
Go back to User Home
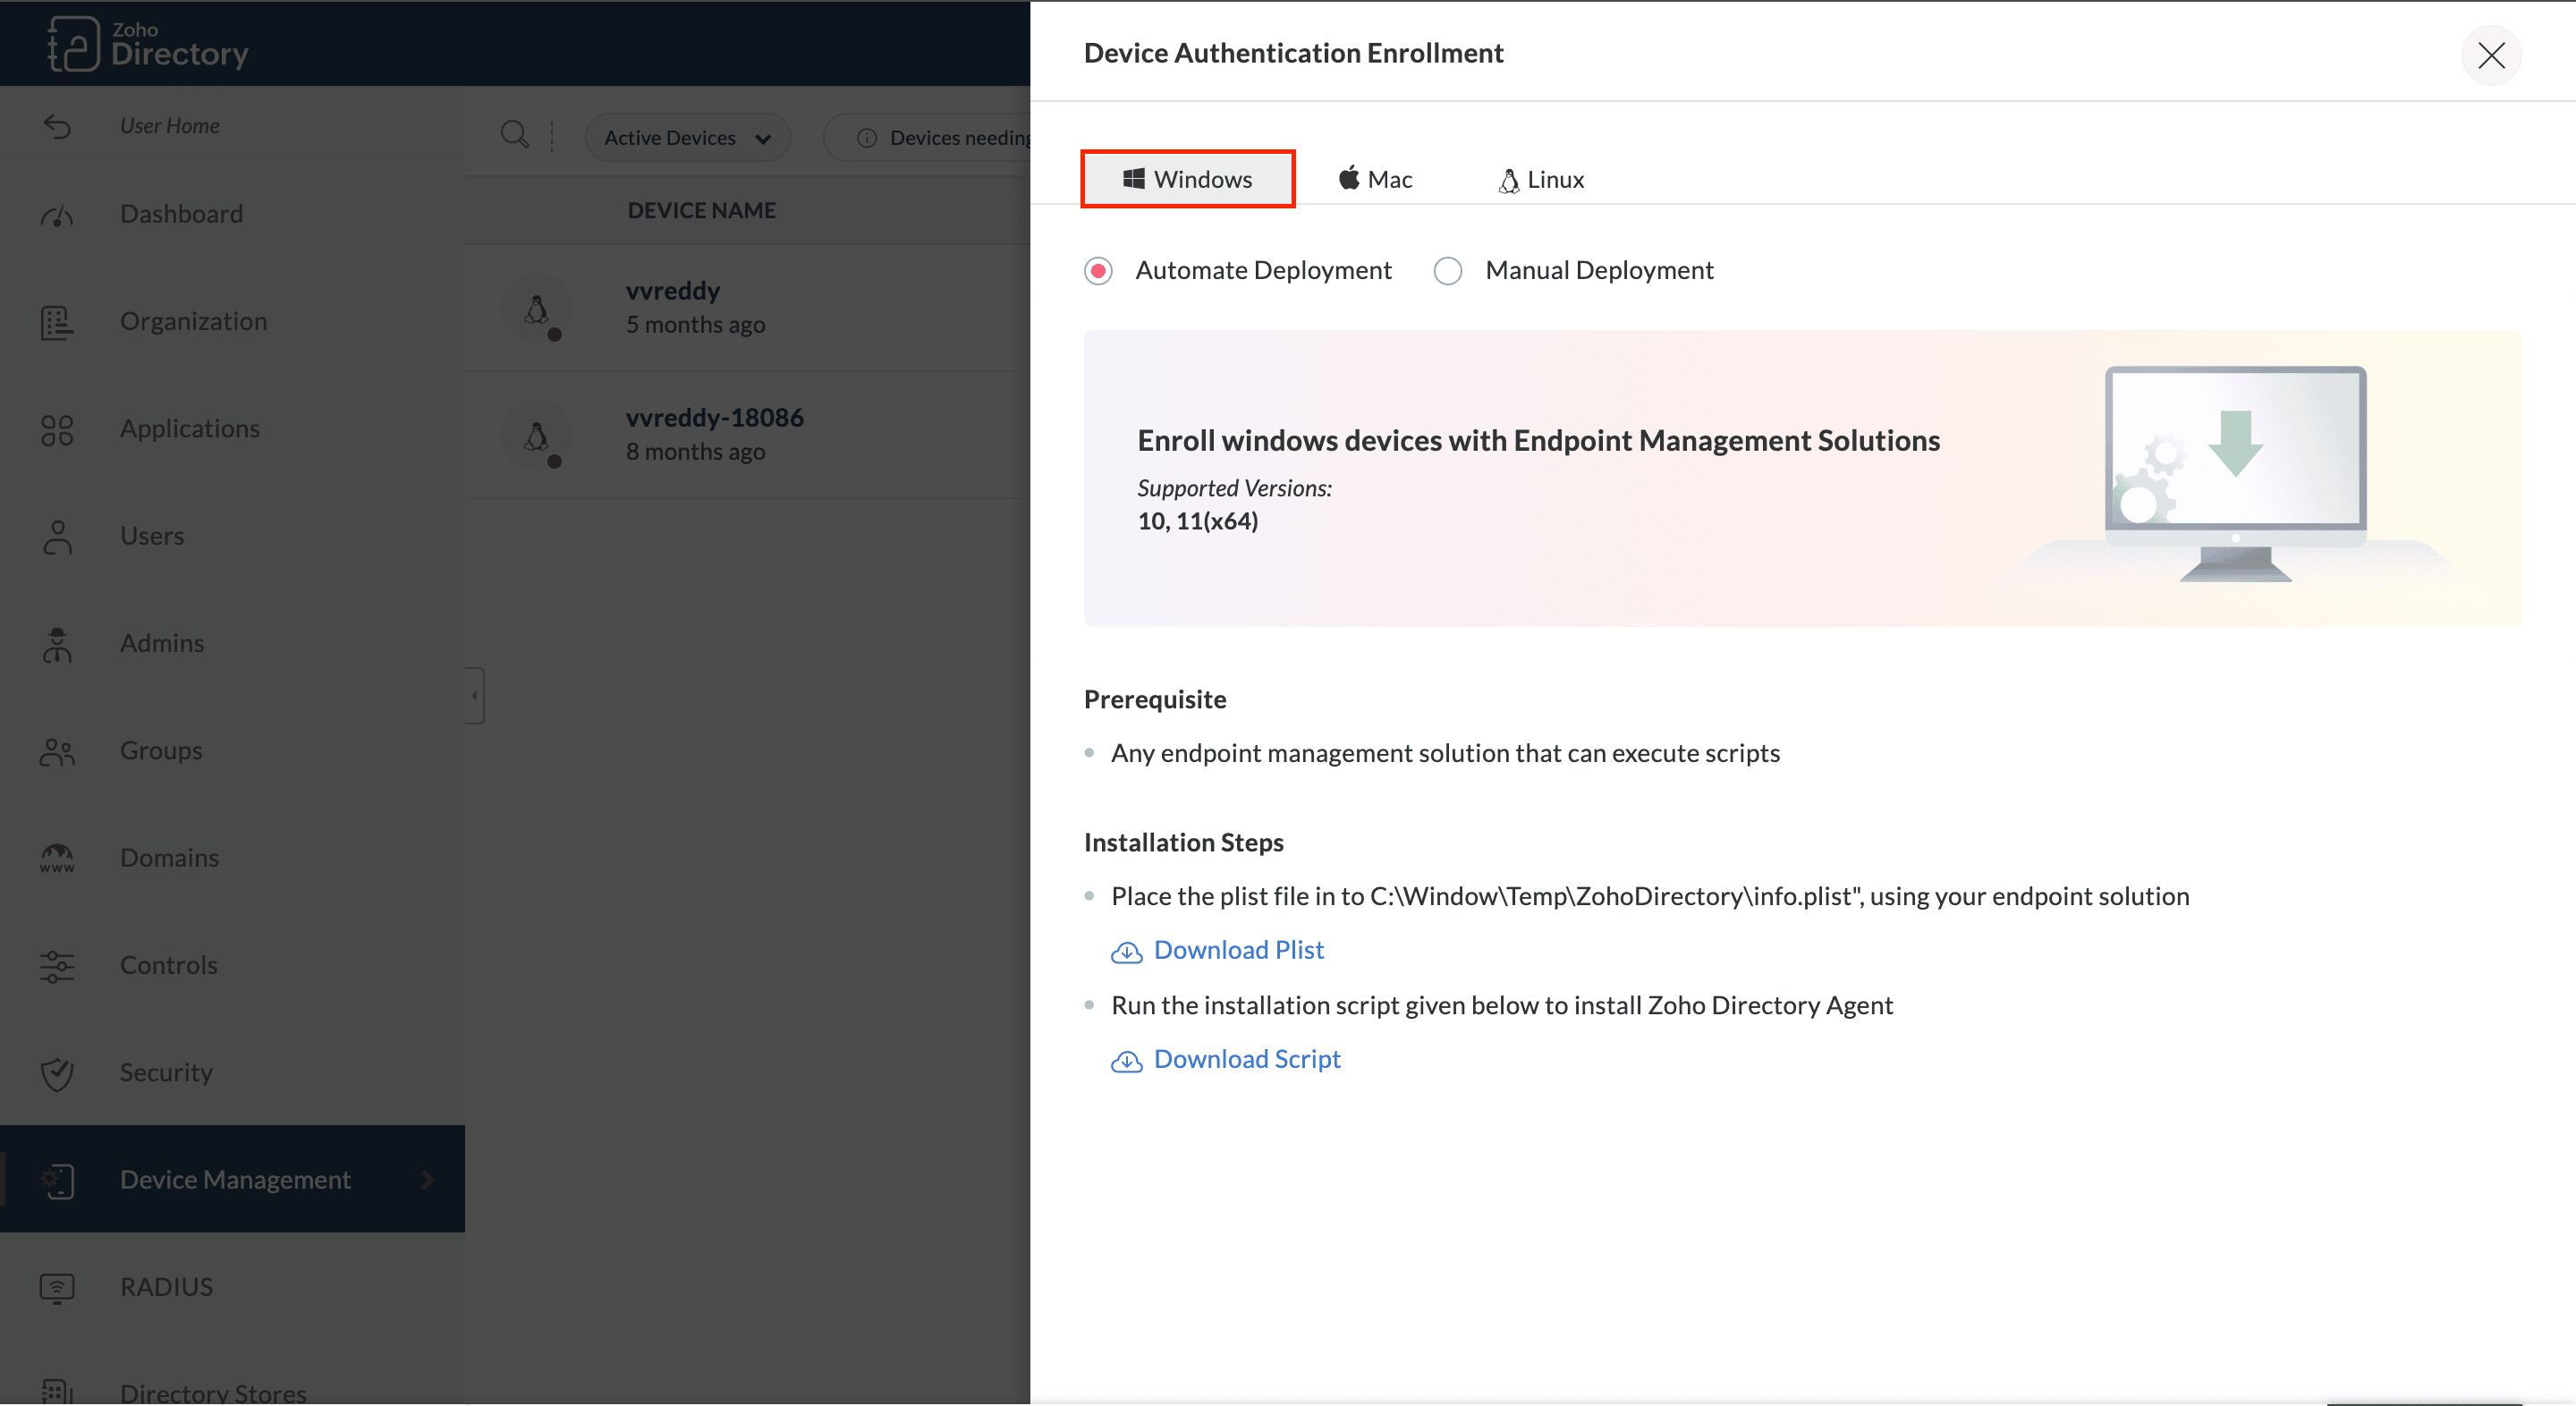pyautogui.click(x=169, y=126)
